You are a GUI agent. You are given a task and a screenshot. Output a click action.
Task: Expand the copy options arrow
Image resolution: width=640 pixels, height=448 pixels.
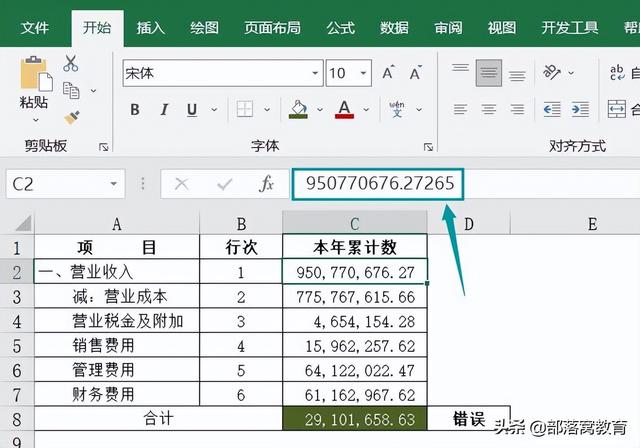(93, 91)
